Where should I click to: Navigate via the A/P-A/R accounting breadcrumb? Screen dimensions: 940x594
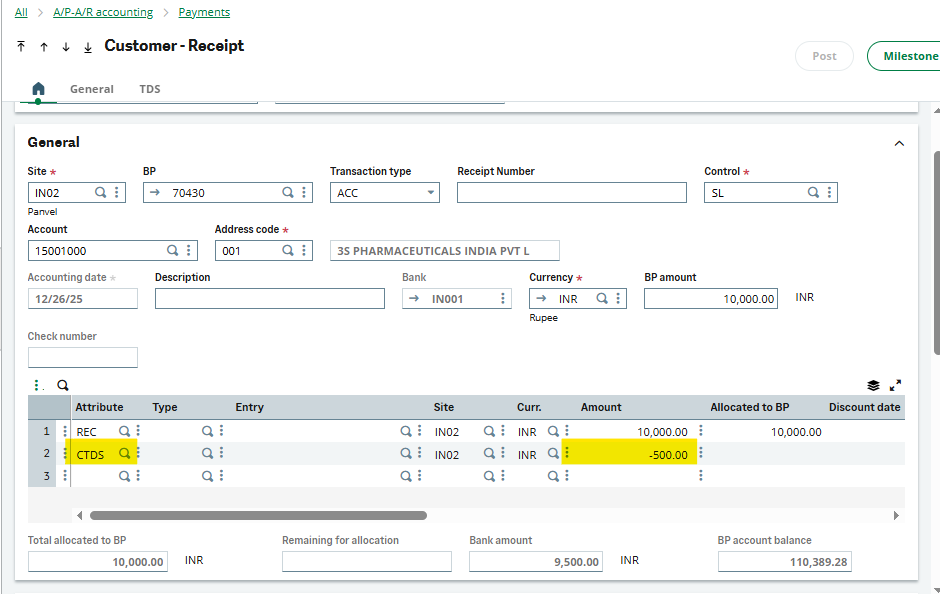click(x=103, y=12)
